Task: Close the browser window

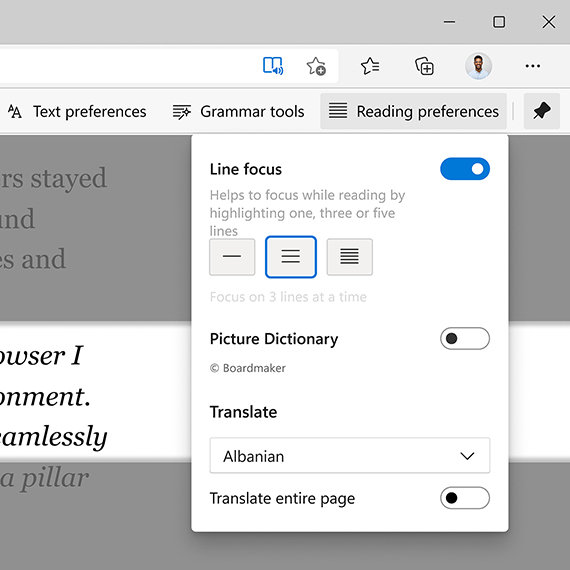Action: pyautogui.click(x=549, y=22)
